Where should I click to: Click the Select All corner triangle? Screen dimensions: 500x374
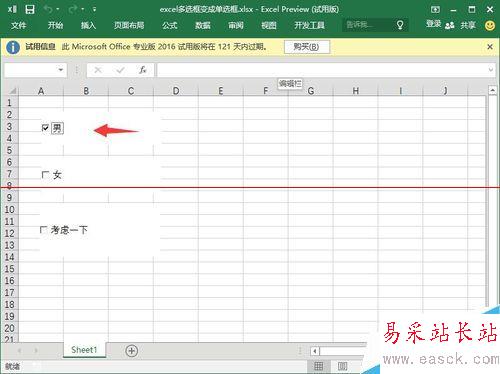[x=12, y=91]
